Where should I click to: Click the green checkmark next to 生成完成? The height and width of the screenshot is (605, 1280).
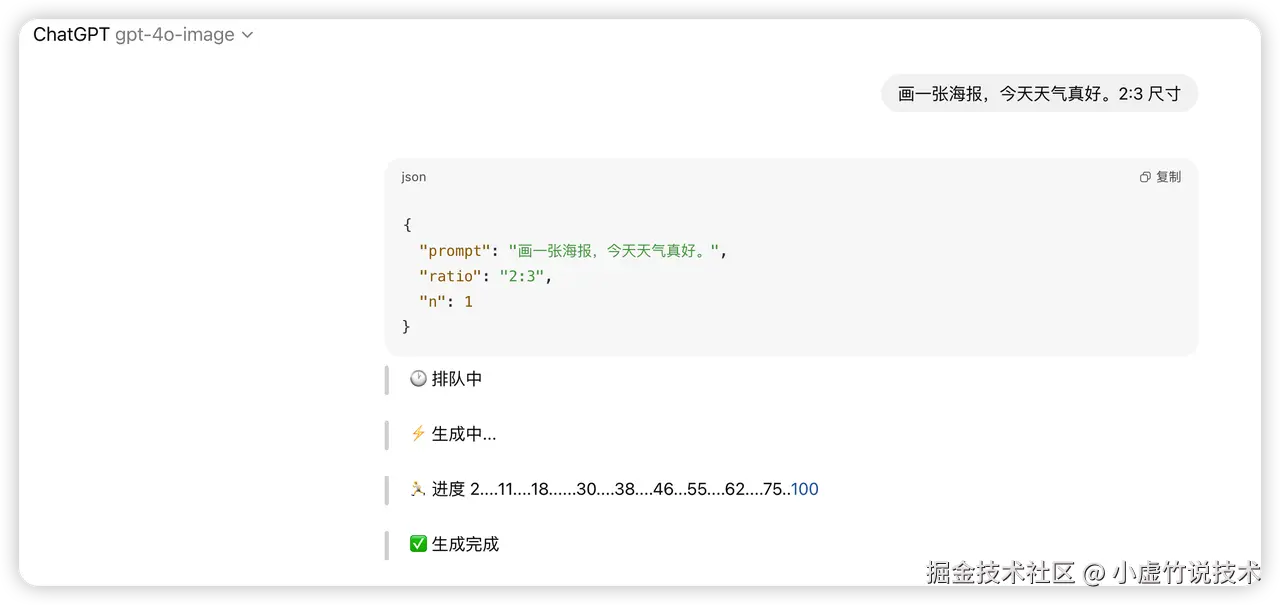[x=418, y=544]
